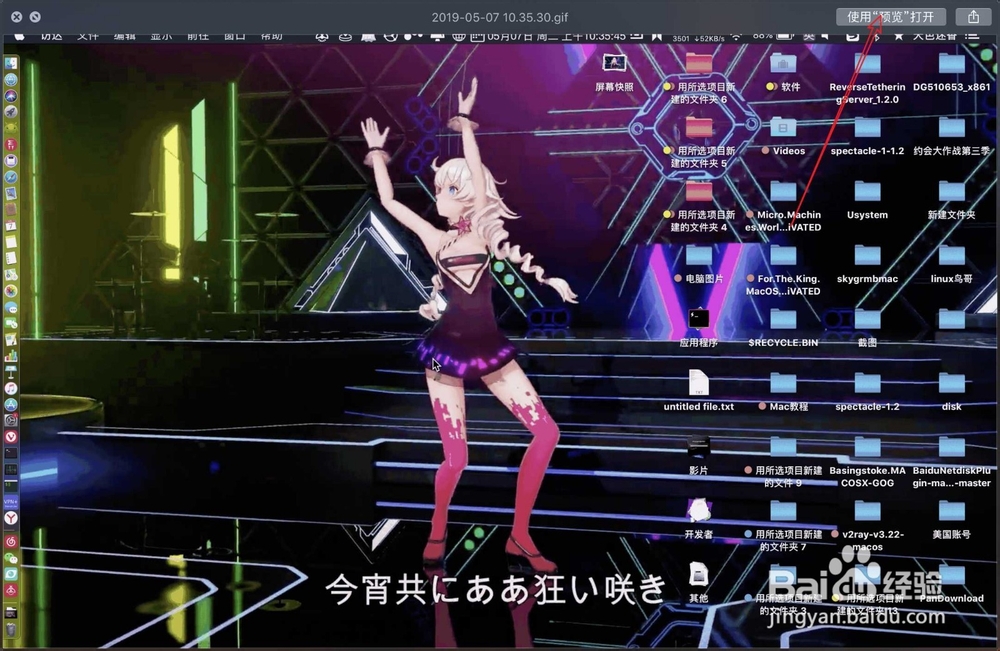This screenshot has height=651, width=1000.
Task: Select the 新建文件夹 folder
Action: pos(952,200)
